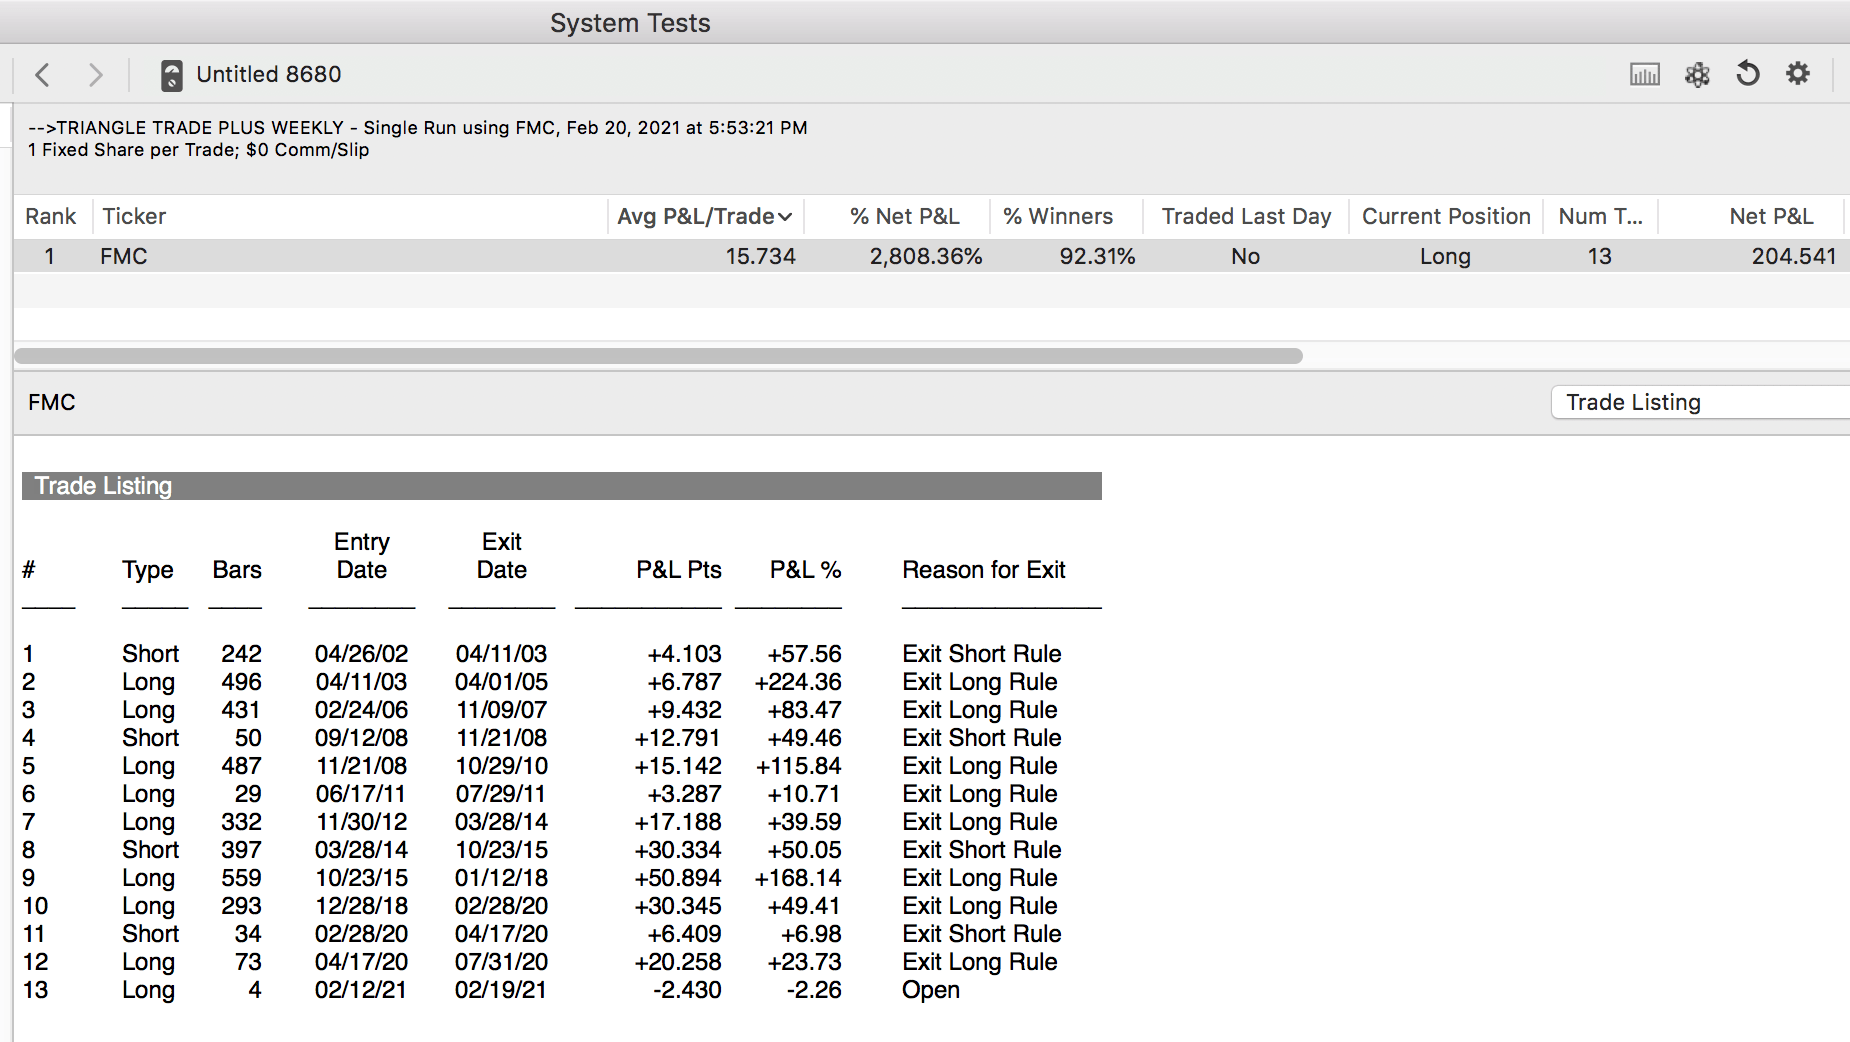
Task: Click trade 11 P&L % +6.98
Action: click(811, 934)
